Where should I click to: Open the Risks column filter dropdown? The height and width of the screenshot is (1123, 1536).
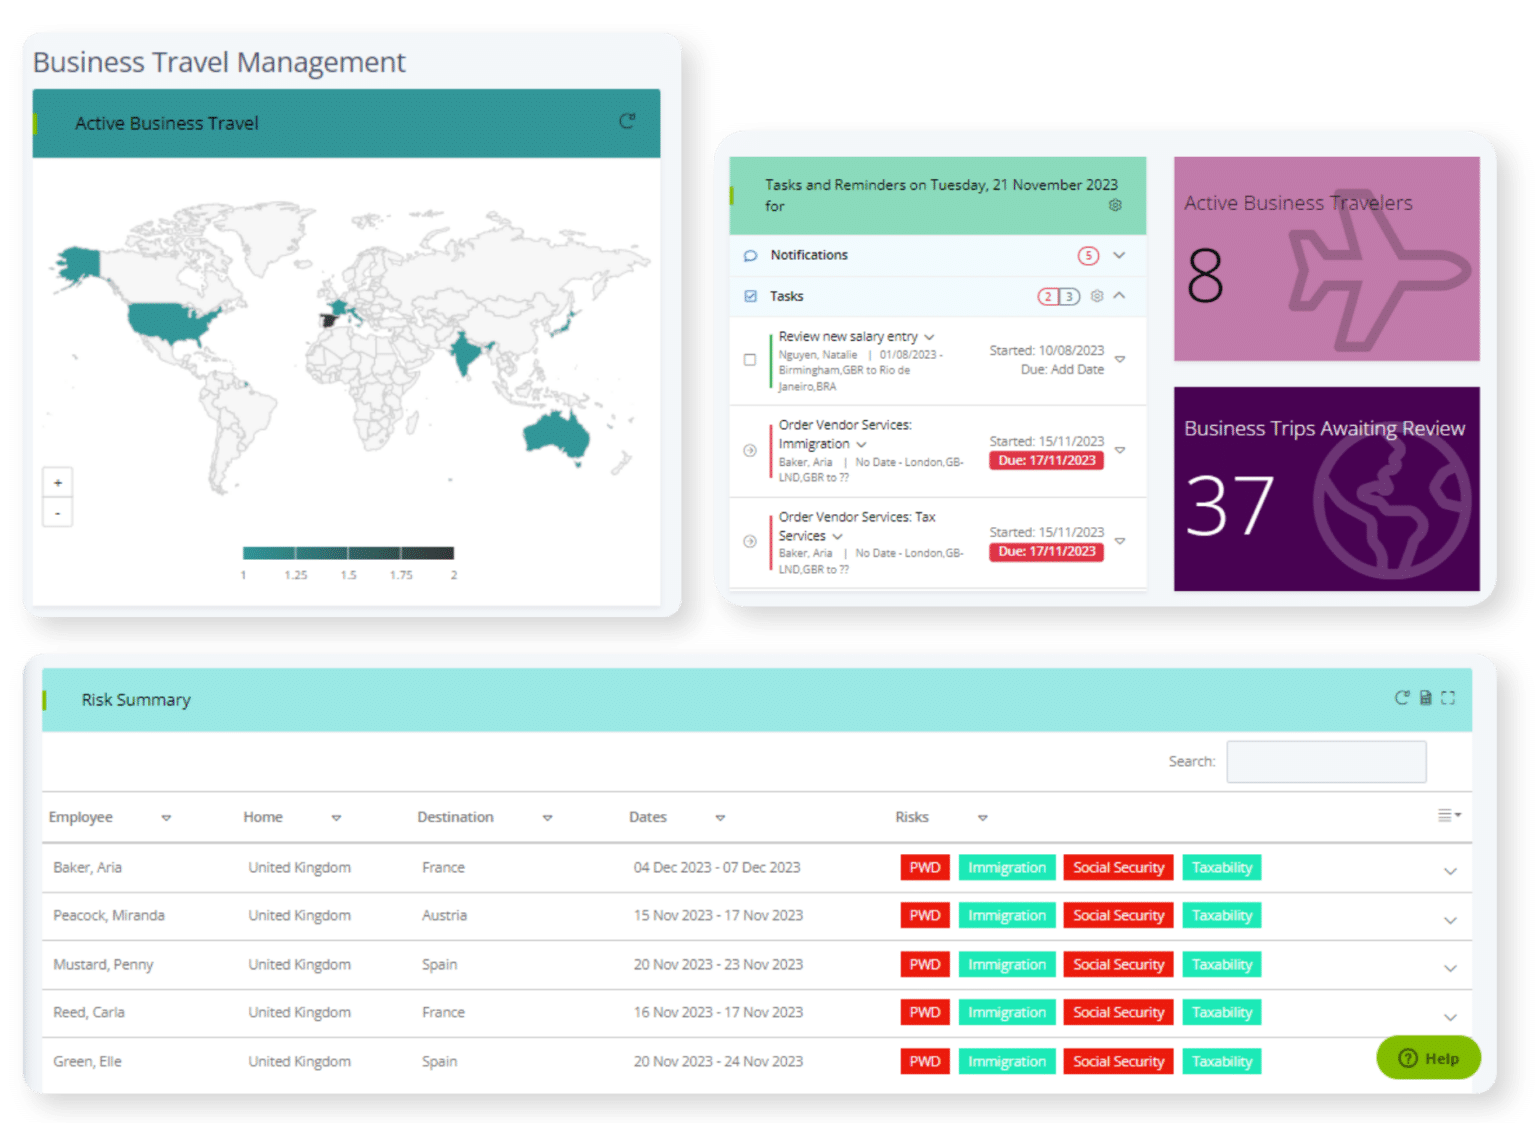click(x=982, y=817)
